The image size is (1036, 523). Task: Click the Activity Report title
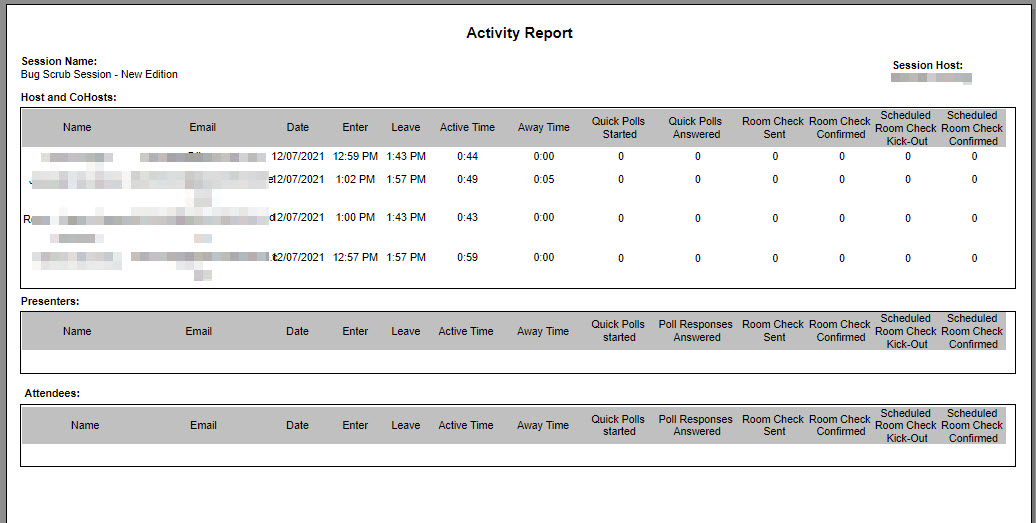pyautogui.click(x=519, y=33)
